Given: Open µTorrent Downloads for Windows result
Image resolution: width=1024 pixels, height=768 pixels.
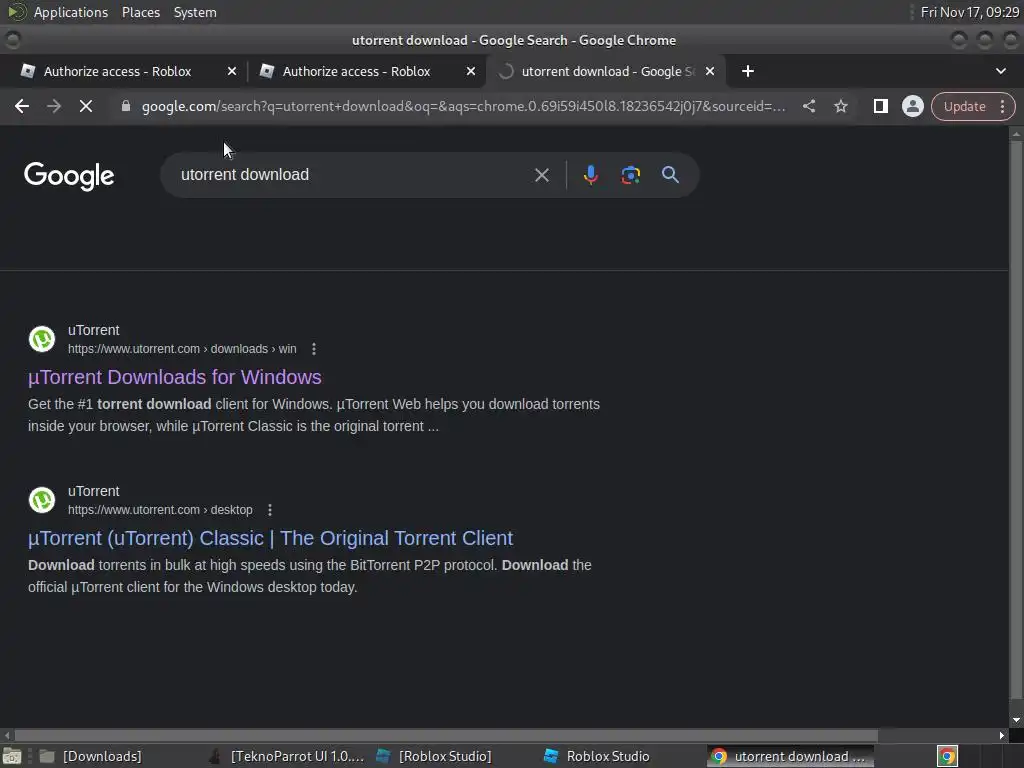Looking at the screenshot, I should click(x=175, y=377).
